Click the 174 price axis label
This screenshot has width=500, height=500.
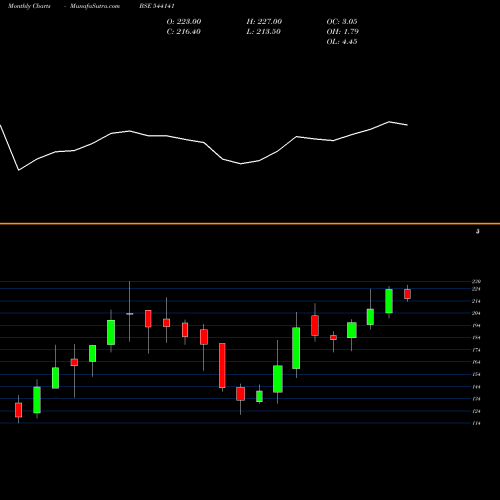(476, 350)
